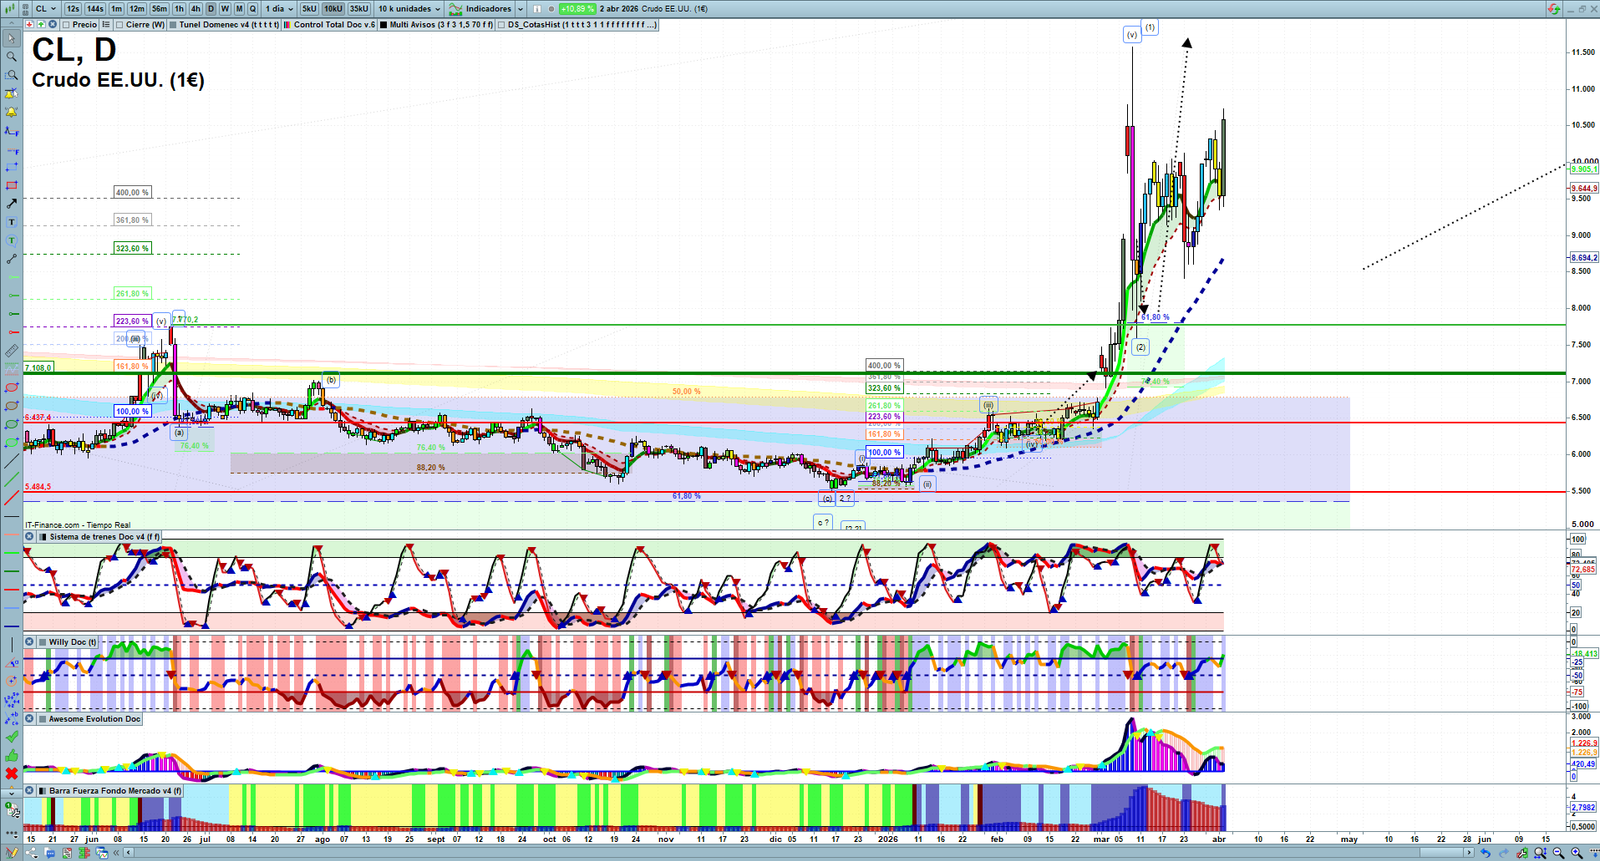
Task: Click the '2 abr 2026' date text
Action: pos(618,9)
